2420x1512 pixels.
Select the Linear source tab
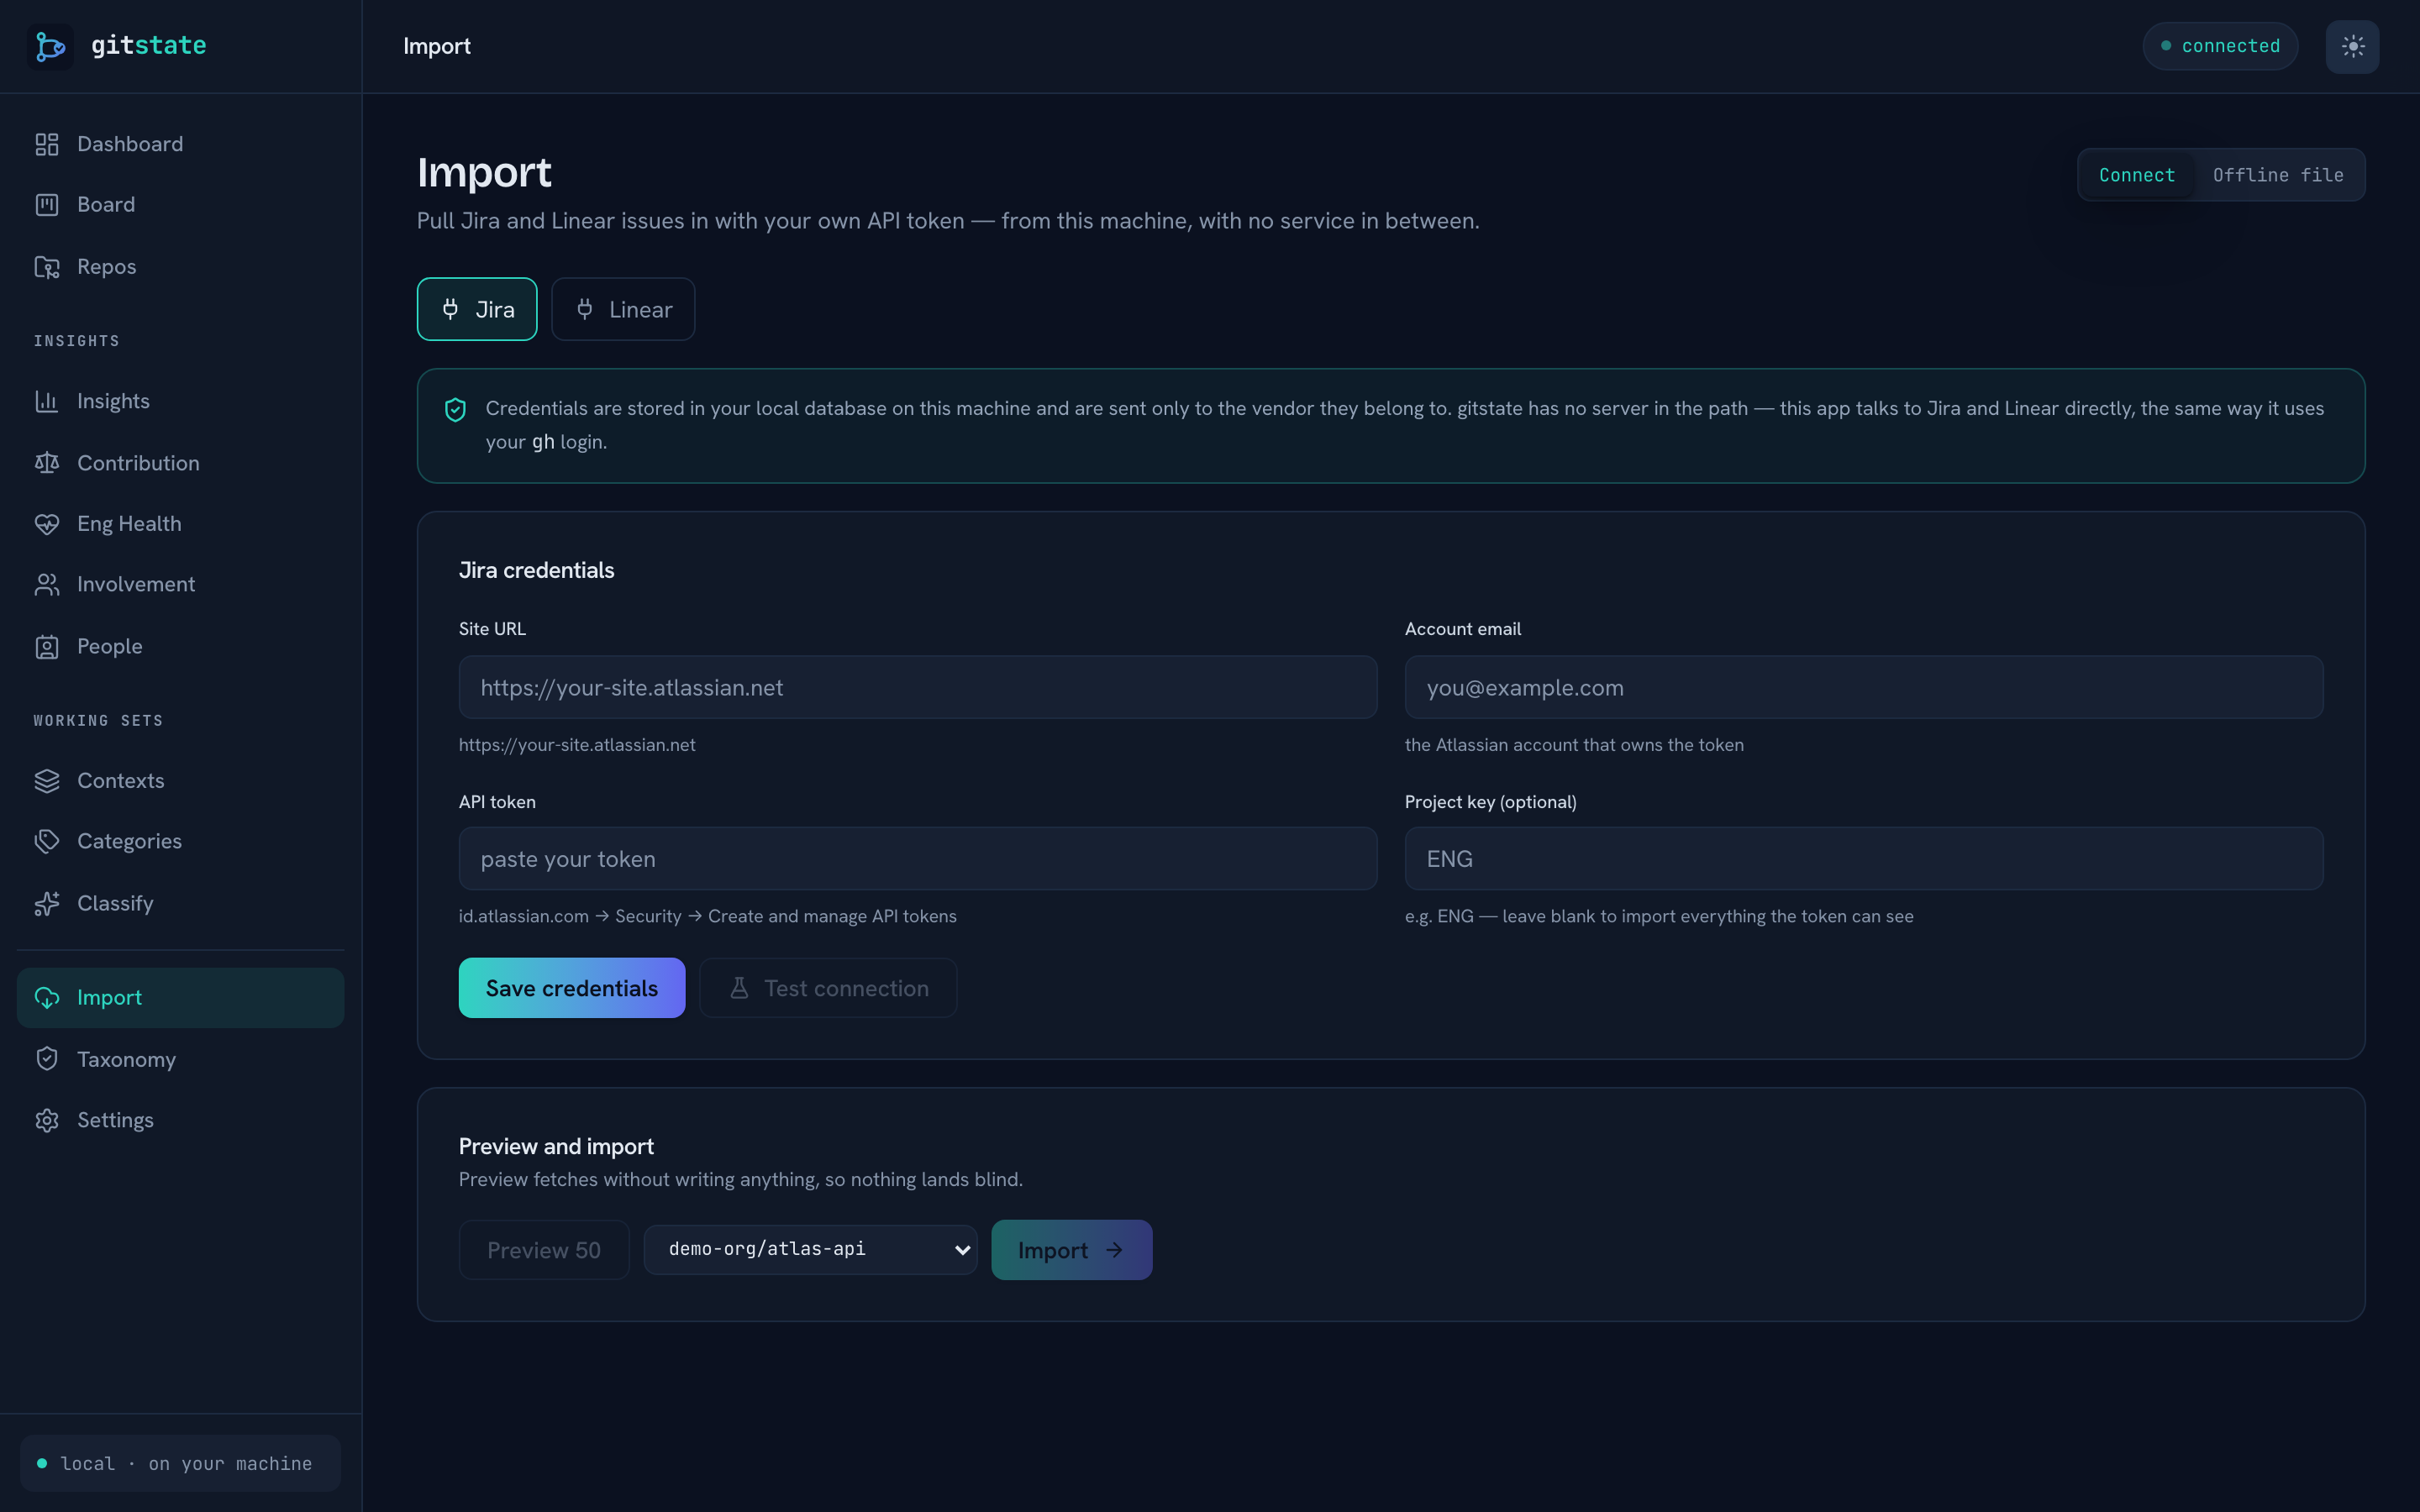(x=623, y=309)
